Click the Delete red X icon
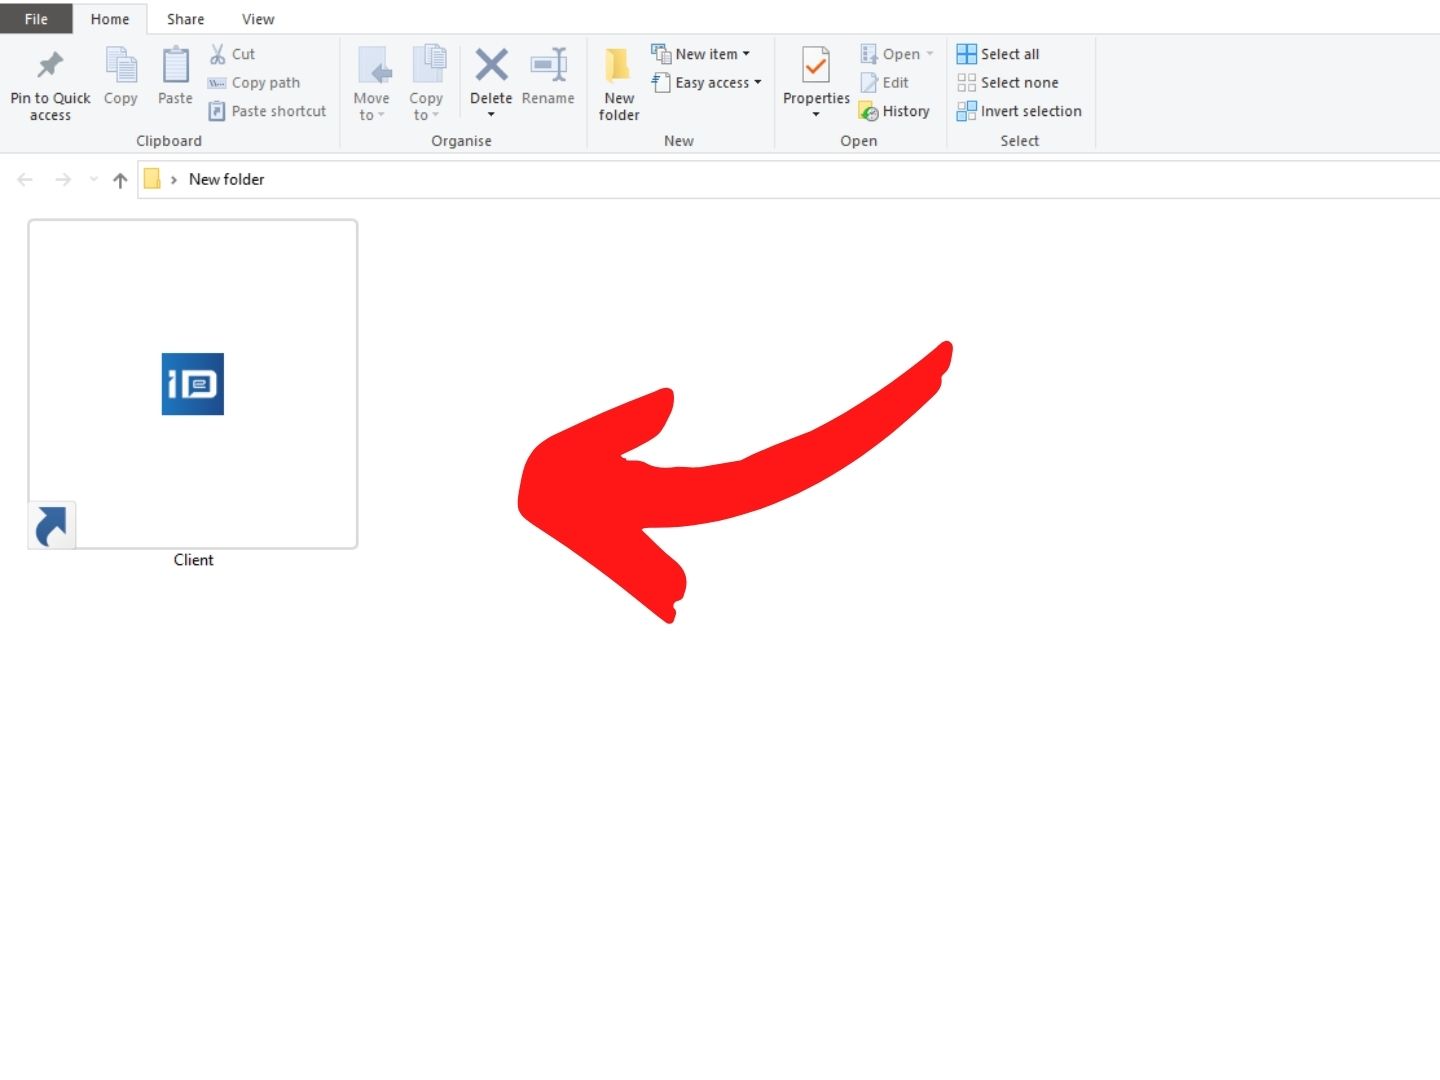Viewport: 1440px width, 1080px height. pyautogui.click(x=491, y=65)
